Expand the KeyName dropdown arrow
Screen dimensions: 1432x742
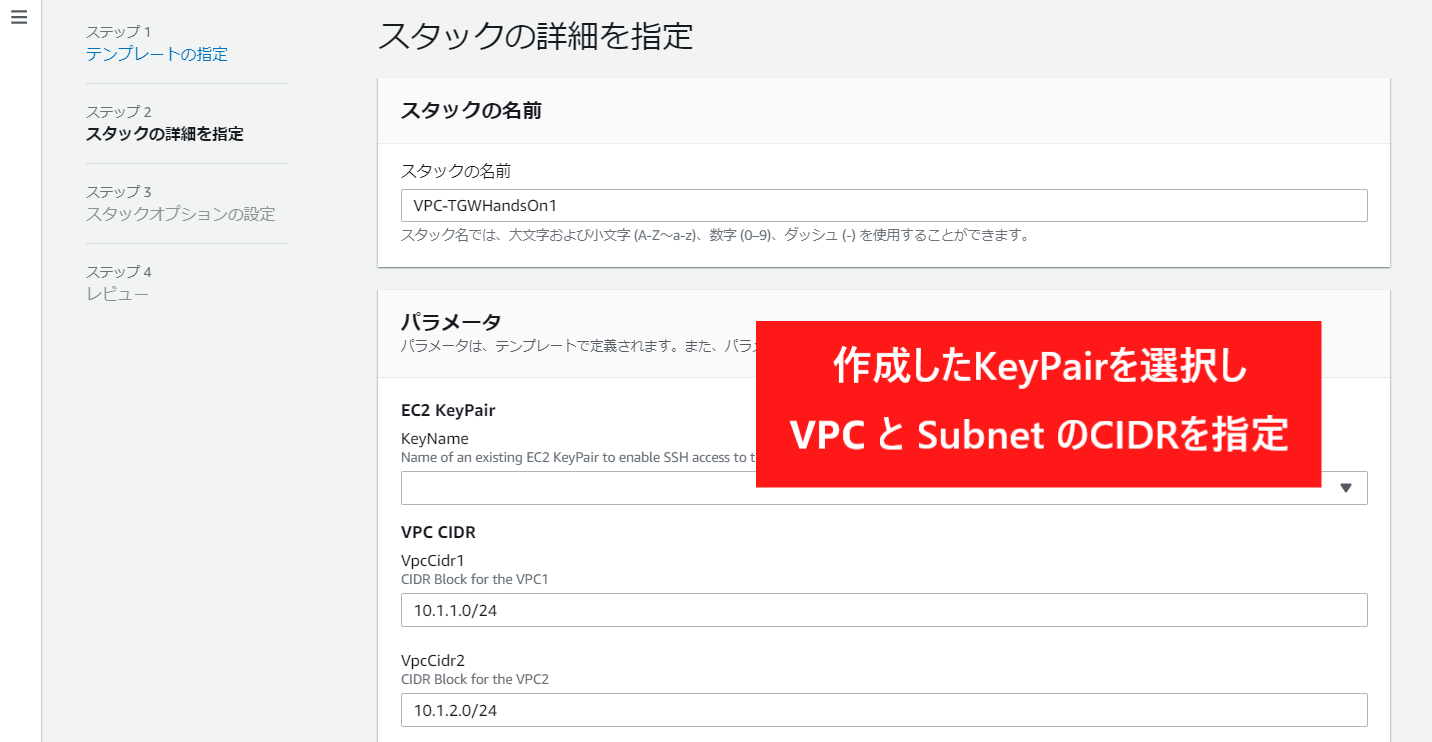[x=1346, y=488]
